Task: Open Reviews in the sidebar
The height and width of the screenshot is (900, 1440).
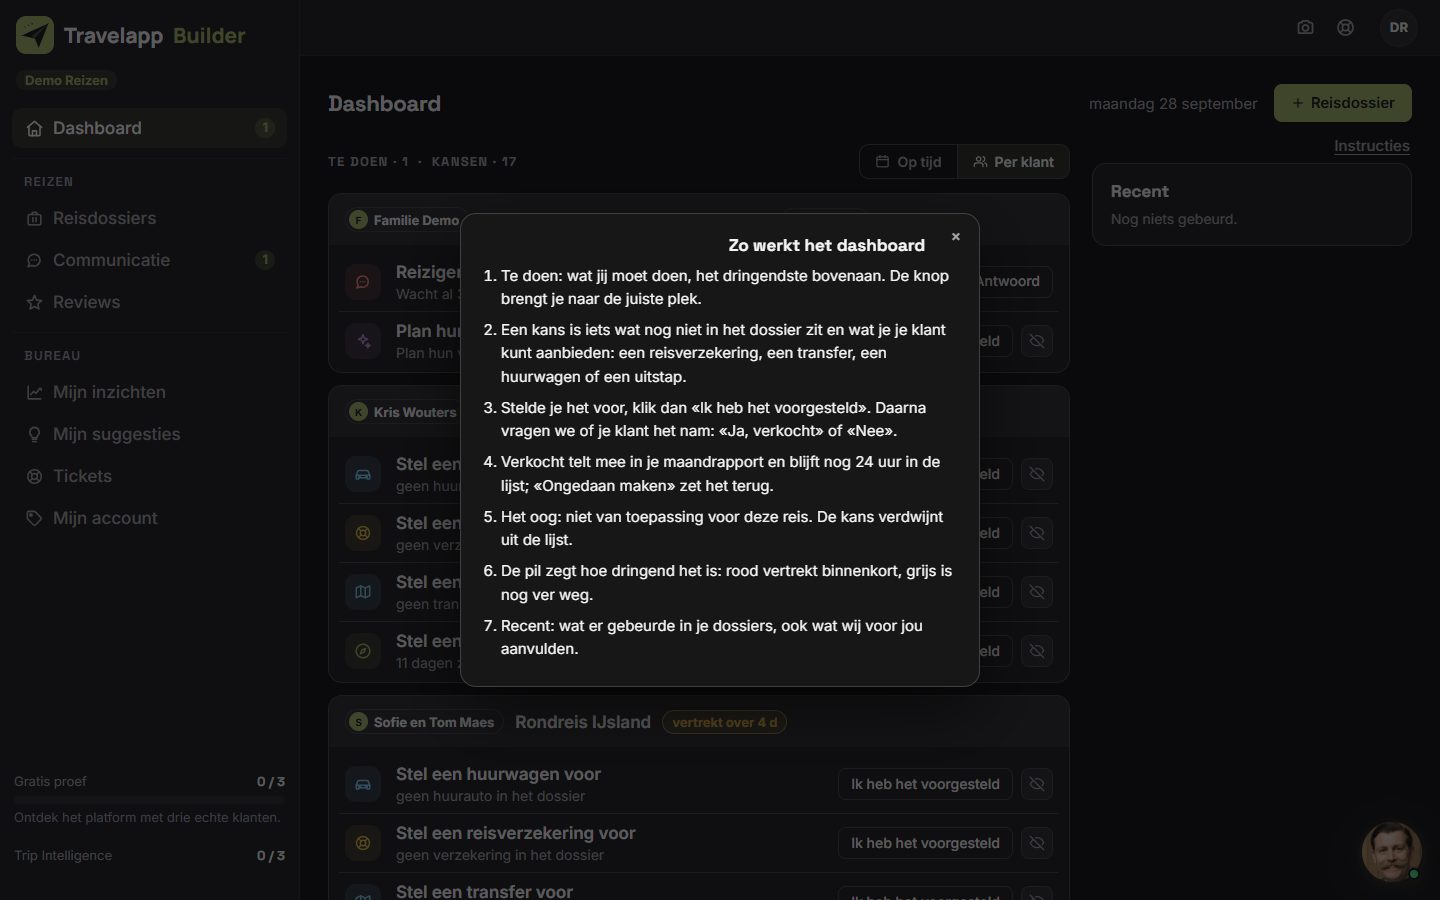Action: [150, 302]
